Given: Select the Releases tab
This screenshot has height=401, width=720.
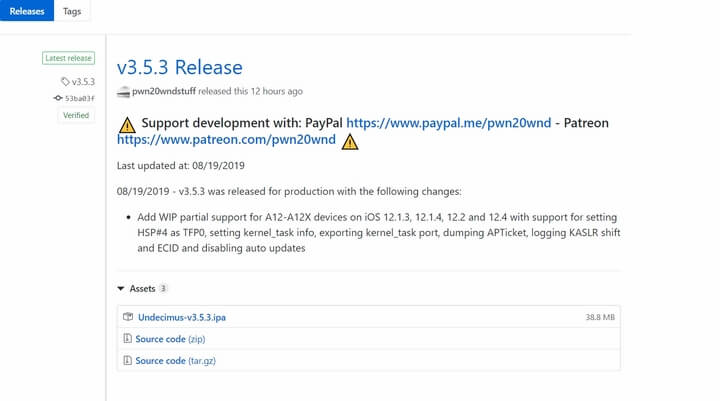Looking at the screenshot, I should pos(27,11).
